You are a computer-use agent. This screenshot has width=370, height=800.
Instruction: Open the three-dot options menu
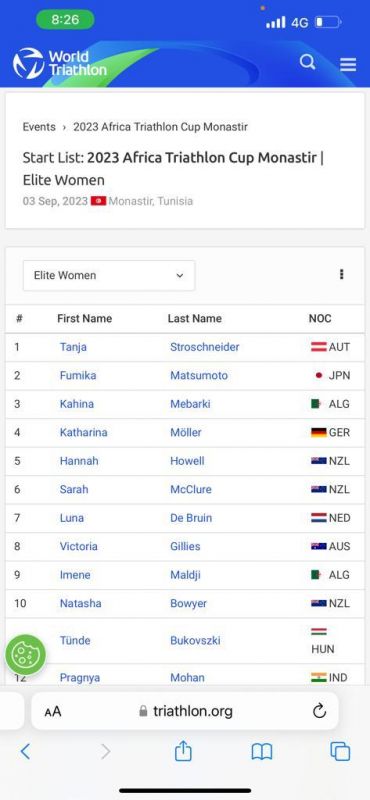coord(341,274)
